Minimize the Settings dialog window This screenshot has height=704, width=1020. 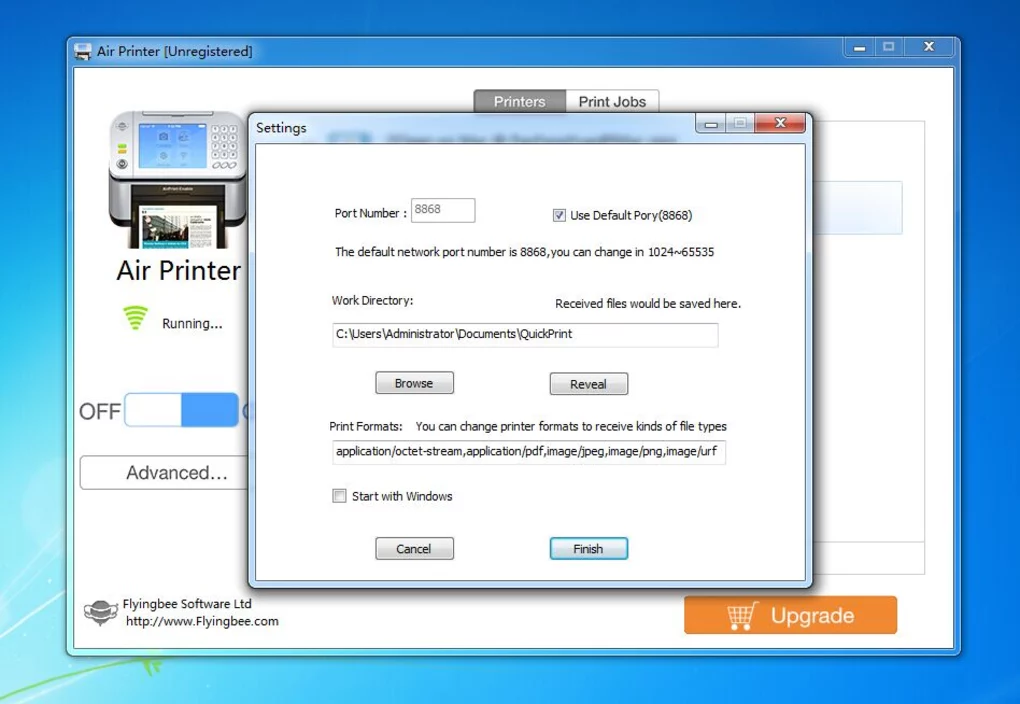pyautogui.click(x=712, y=124)
